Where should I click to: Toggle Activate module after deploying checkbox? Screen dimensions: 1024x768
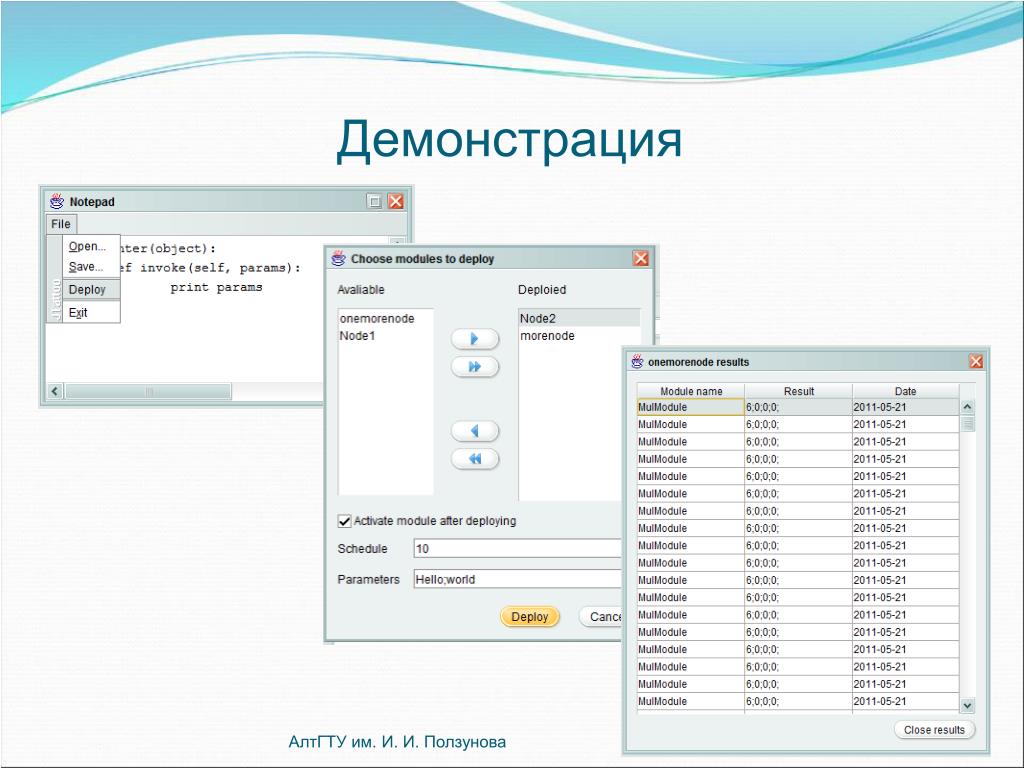344,521
